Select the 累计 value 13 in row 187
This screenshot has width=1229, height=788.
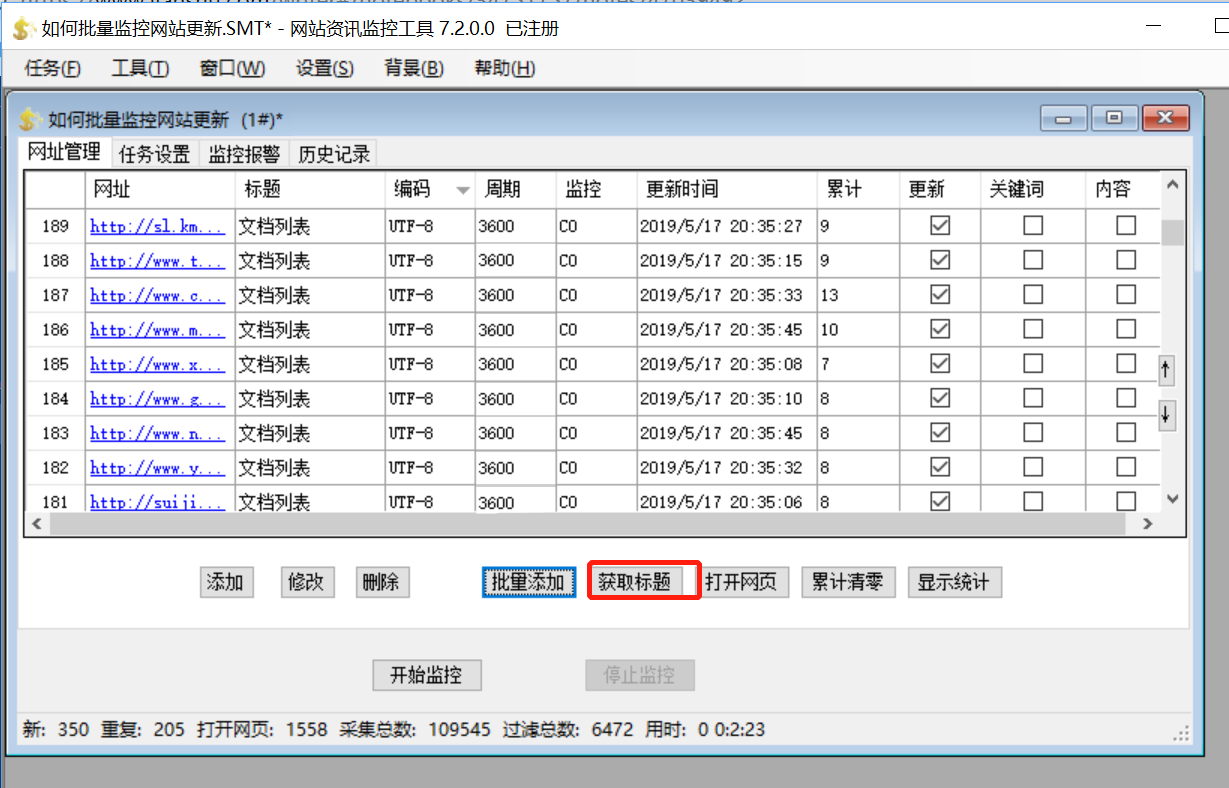[858, 295]
